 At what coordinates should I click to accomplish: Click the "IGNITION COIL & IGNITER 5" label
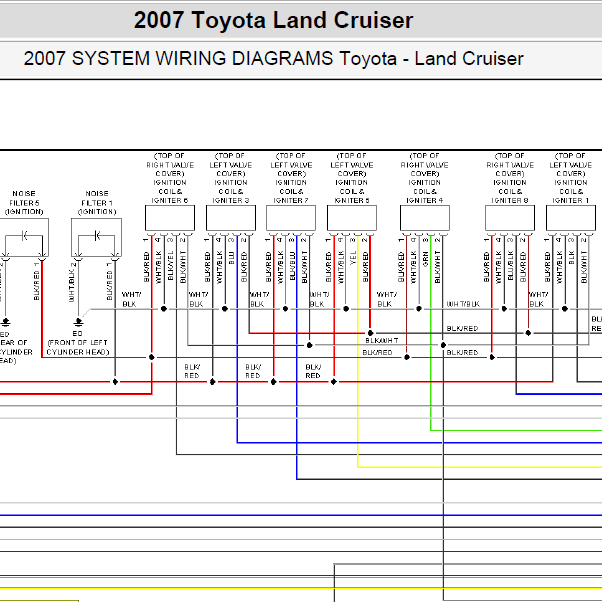tap(352, 191)
